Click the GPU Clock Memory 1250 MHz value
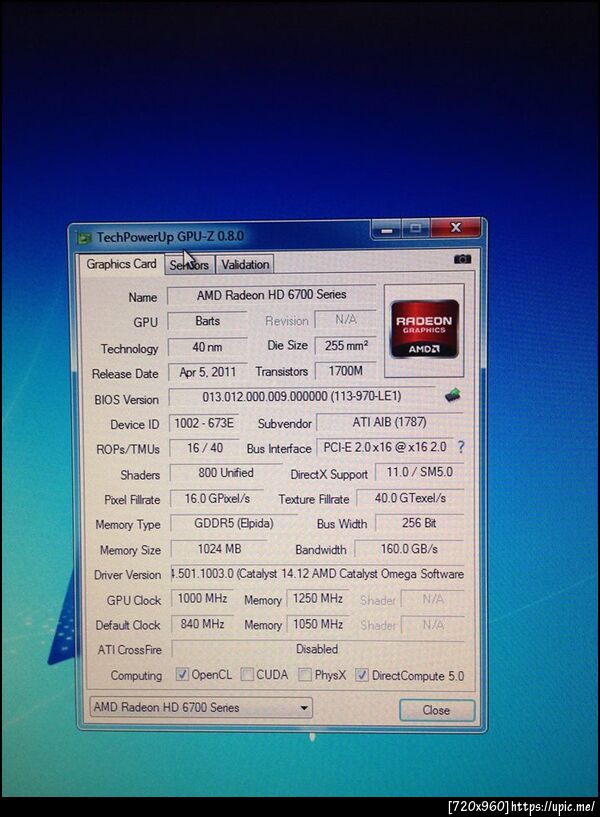The image size is (600, 817). 317,599
